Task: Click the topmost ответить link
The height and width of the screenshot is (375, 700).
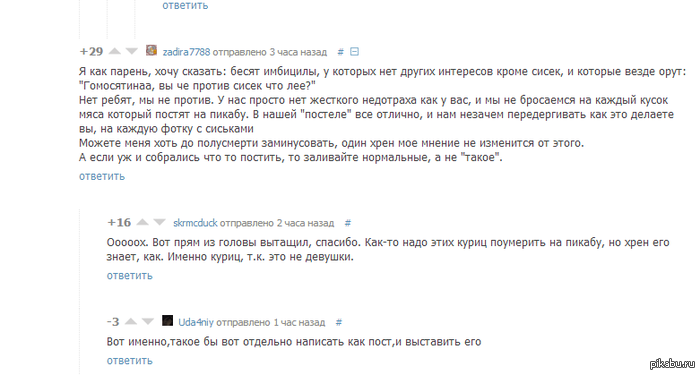Action: (185, 5)
